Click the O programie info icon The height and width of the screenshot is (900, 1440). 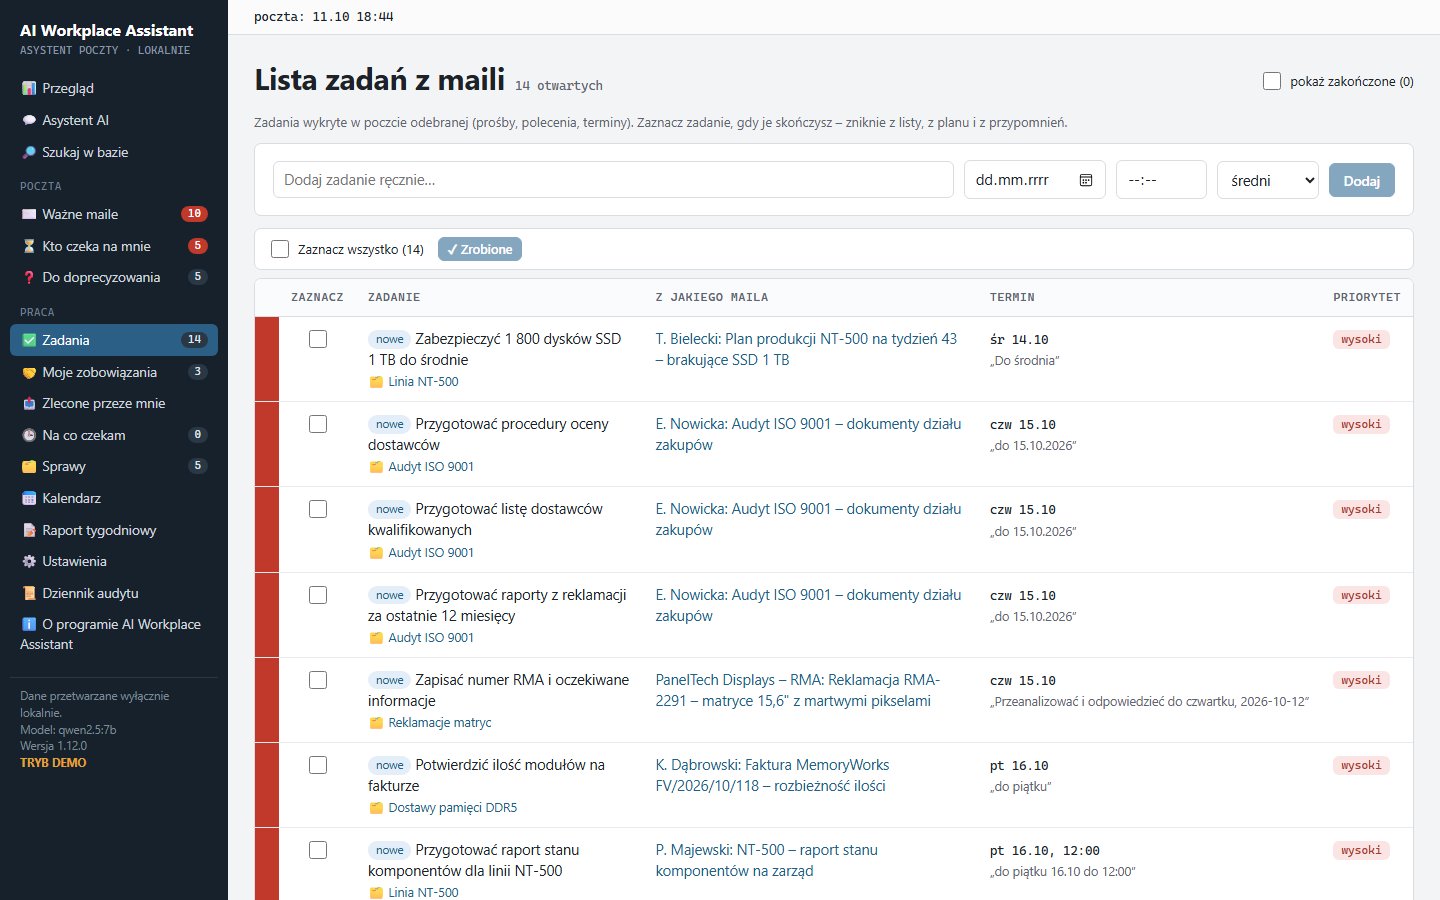point(29,625)
